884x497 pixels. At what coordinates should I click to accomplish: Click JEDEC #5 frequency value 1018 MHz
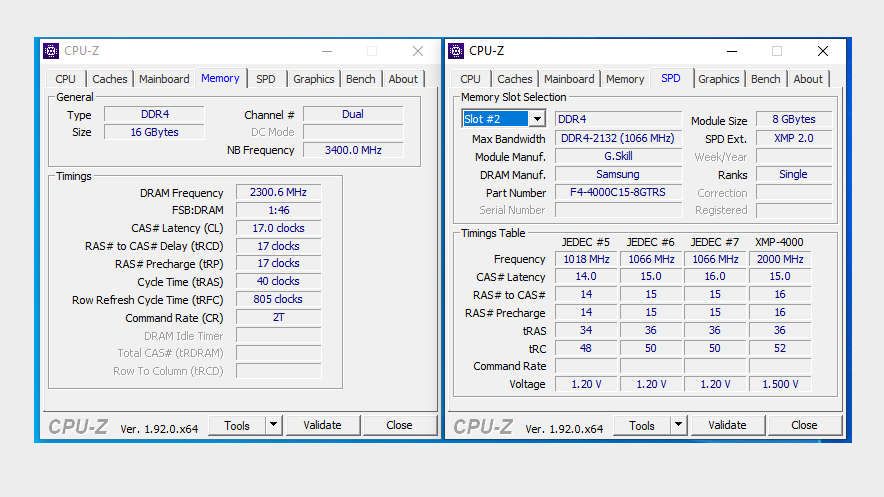pyautogui.click(x=586, y=259)
